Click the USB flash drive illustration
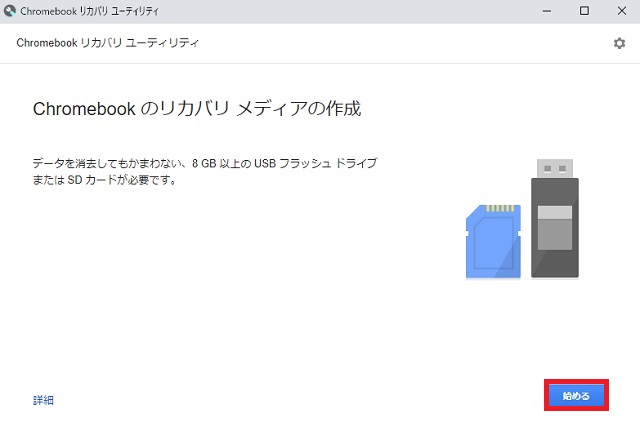640x440 pixels. pyautogui.click(x=555, y=218)
